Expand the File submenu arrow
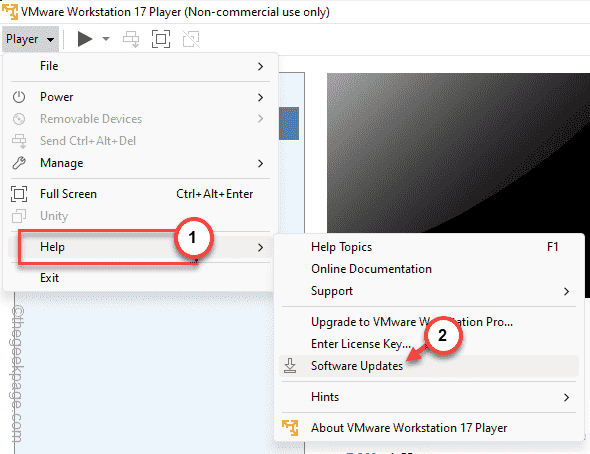The image size is (590, 454). [x=260, y=67]
